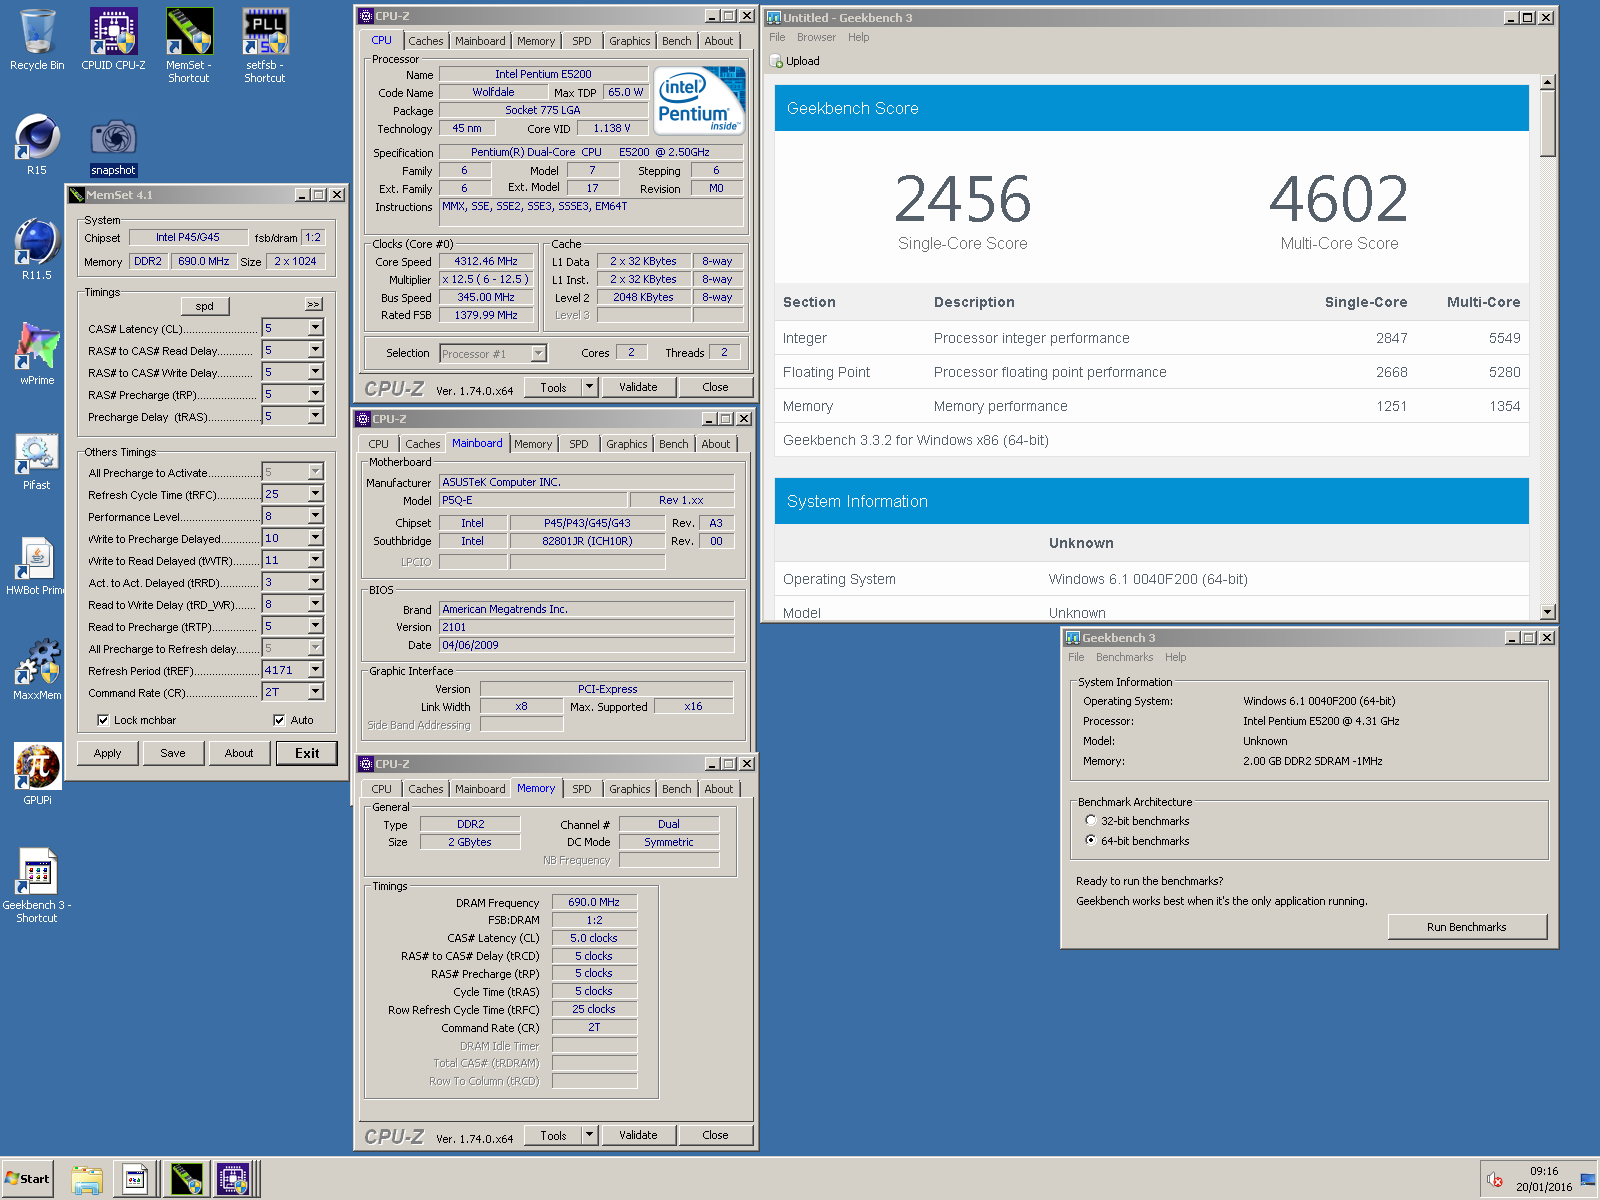1600x1200 pixels.
Task: Select the wPrime desktop icon
Action: (x=37, y=355)
